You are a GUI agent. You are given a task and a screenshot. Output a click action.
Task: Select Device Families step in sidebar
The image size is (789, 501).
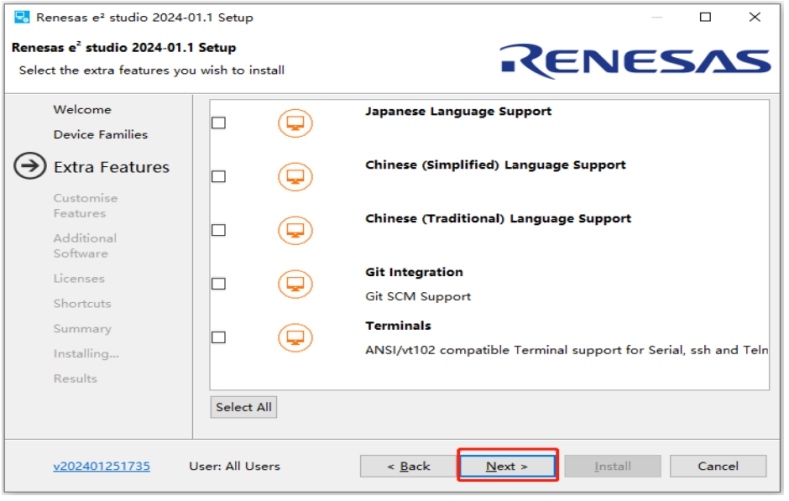pyautogui.click(x=100, y=134)
